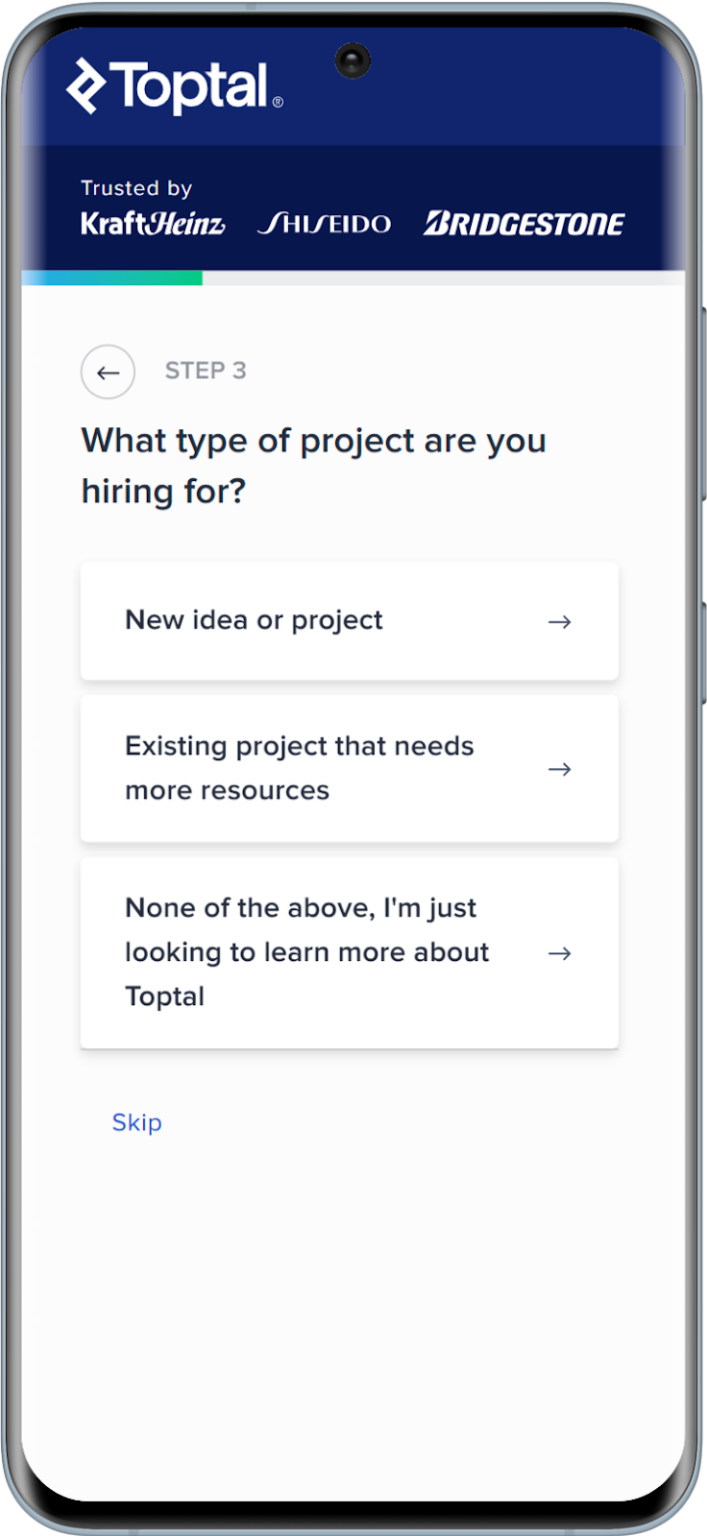The width and height of the screenshot is (707, 1536).
Task: Click the Shiseido brand logo
Action: (325, 224)
